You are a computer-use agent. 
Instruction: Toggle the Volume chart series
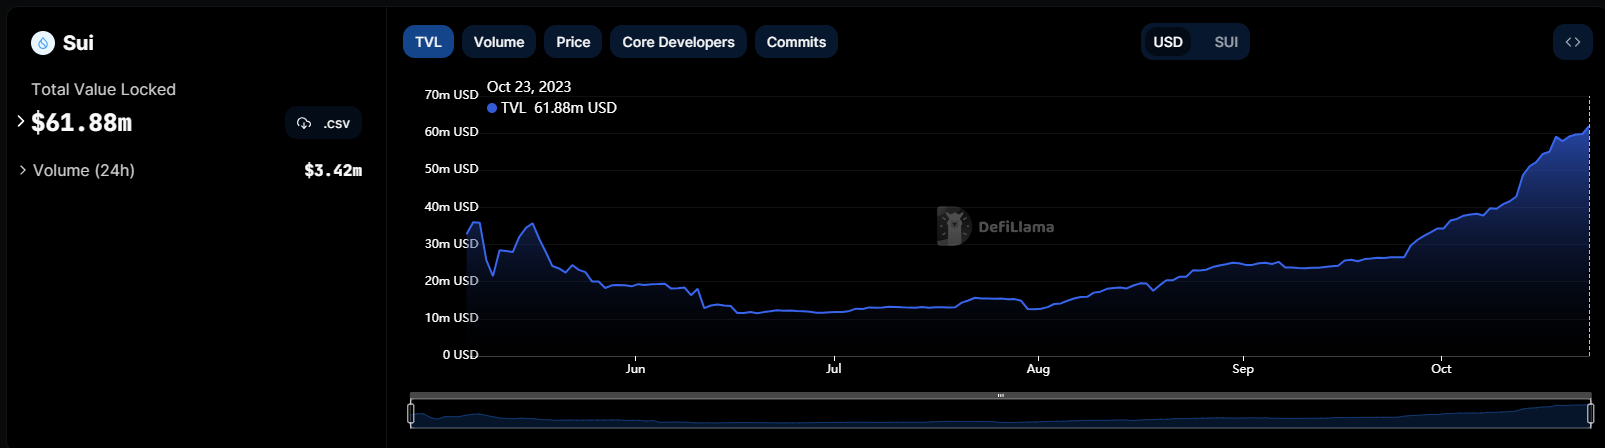click(x=499, y=42)
